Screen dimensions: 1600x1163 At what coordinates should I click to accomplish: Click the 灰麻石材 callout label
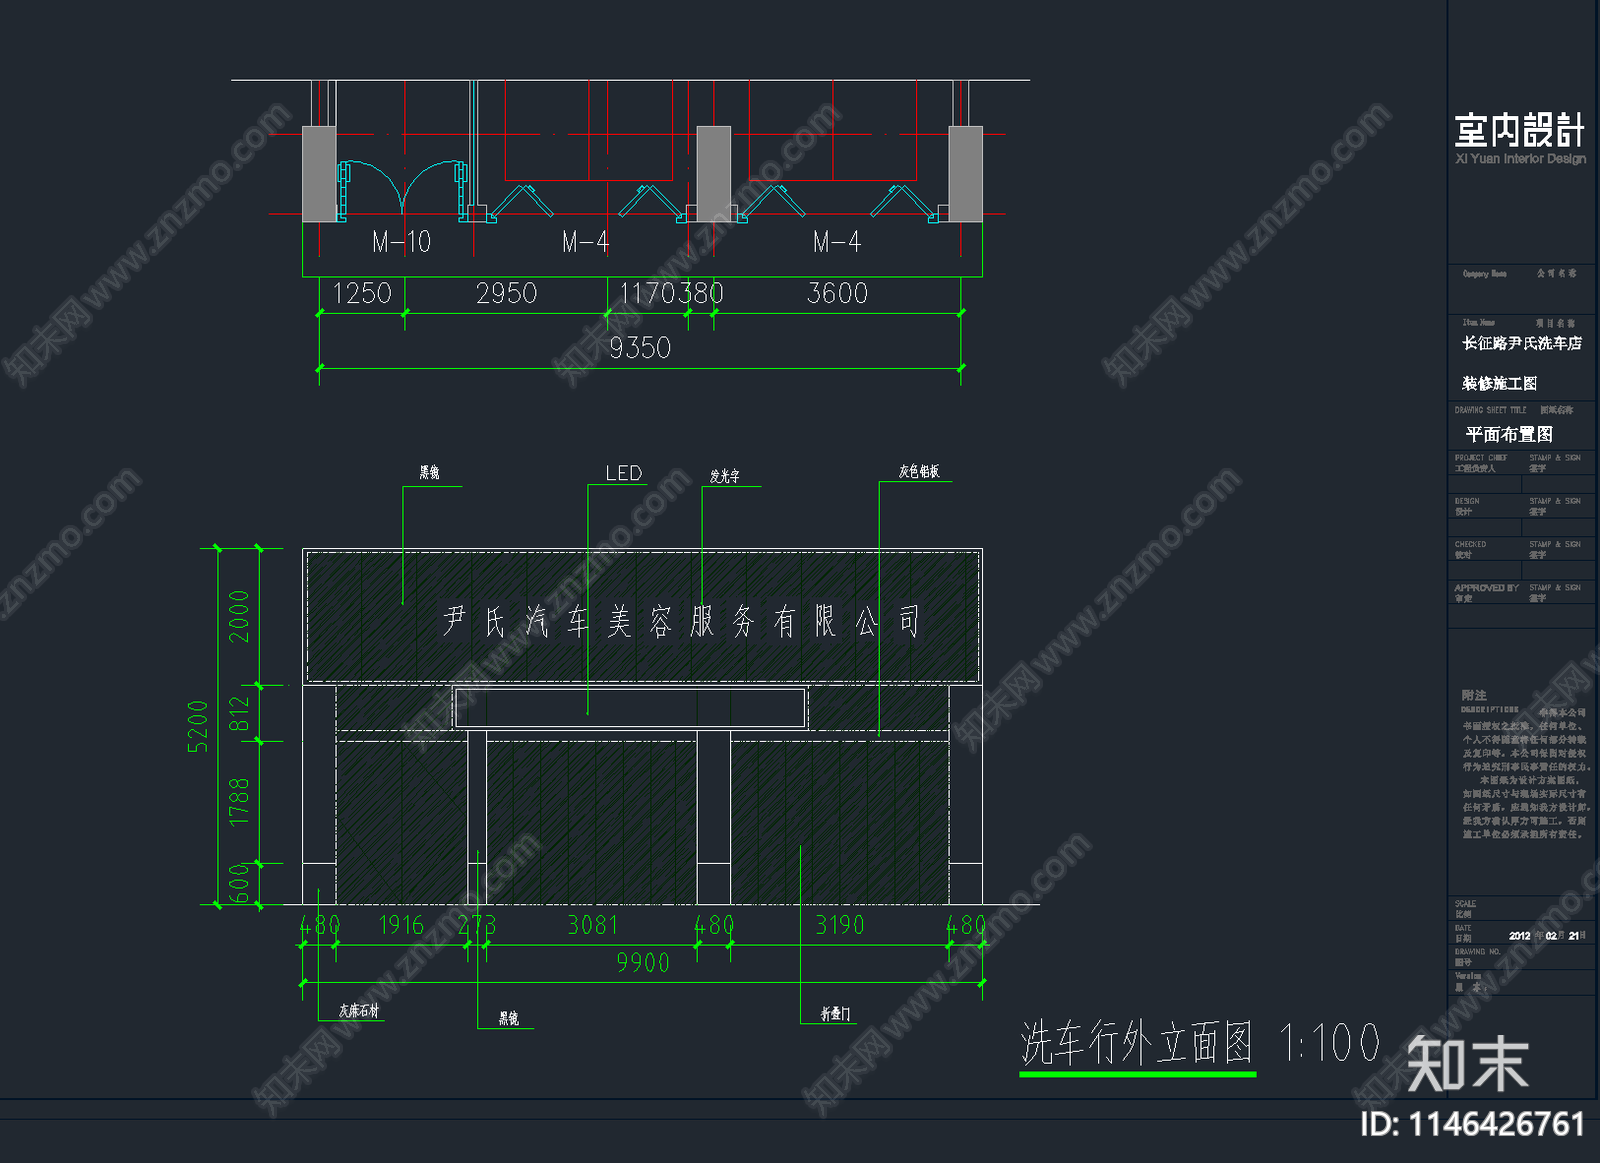359,1011
